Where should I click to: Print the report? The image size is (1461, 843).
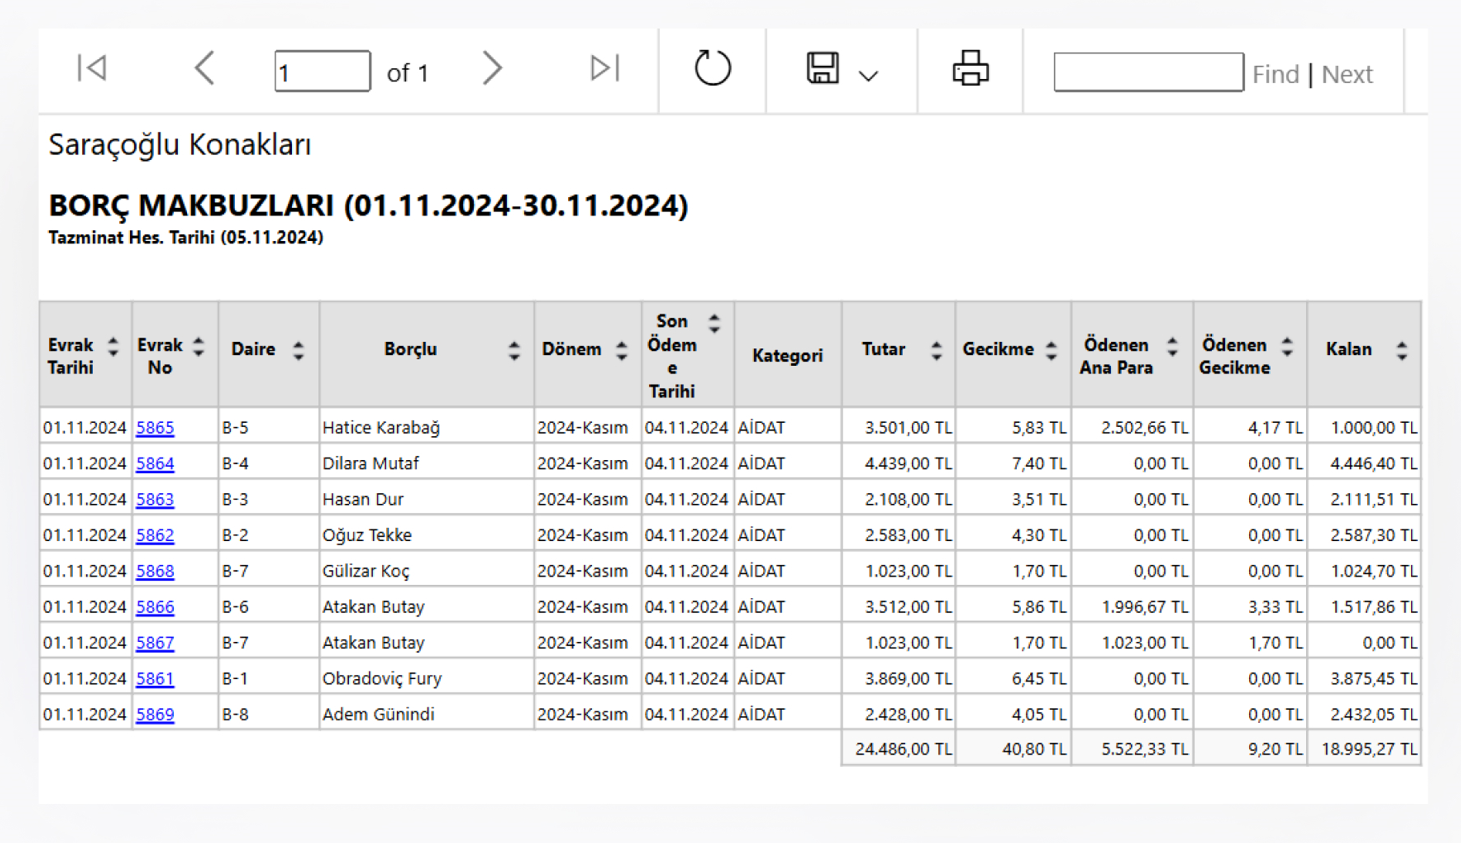click(970, 68)
